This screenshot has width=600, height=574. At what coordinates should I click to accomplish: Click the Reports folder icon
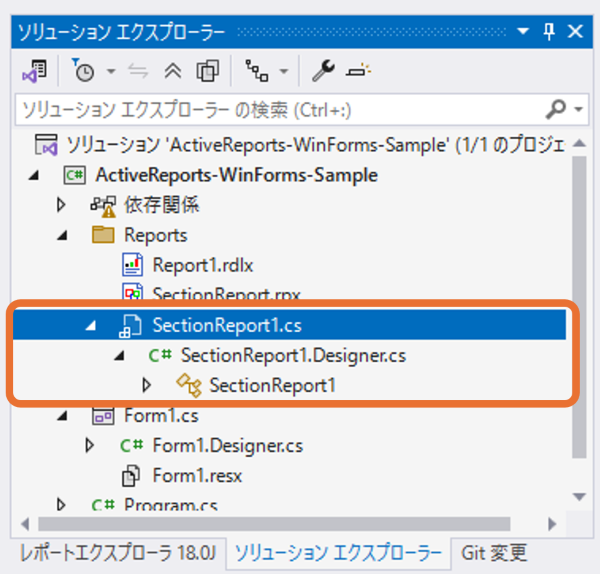coord(103,234)
